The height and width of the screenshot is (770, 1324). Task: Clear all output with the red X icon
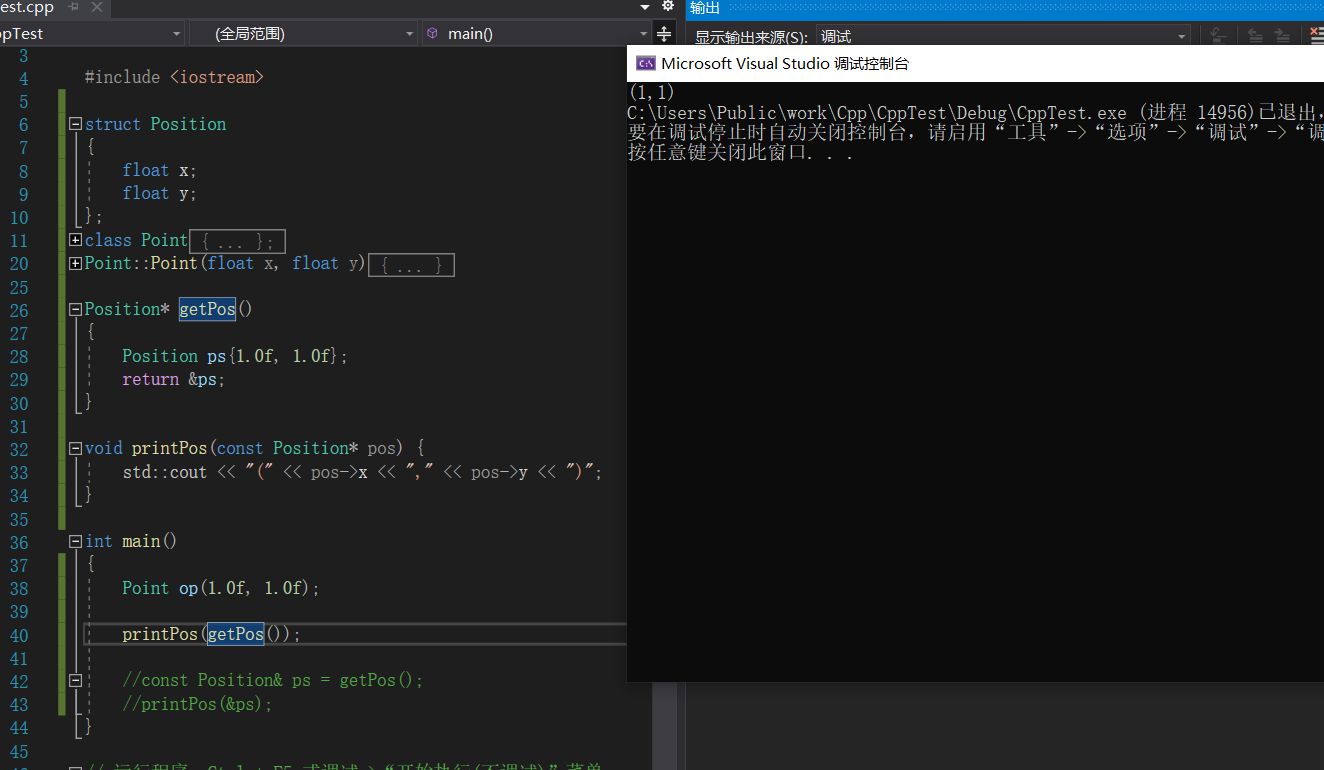[x=1316, y=36]
